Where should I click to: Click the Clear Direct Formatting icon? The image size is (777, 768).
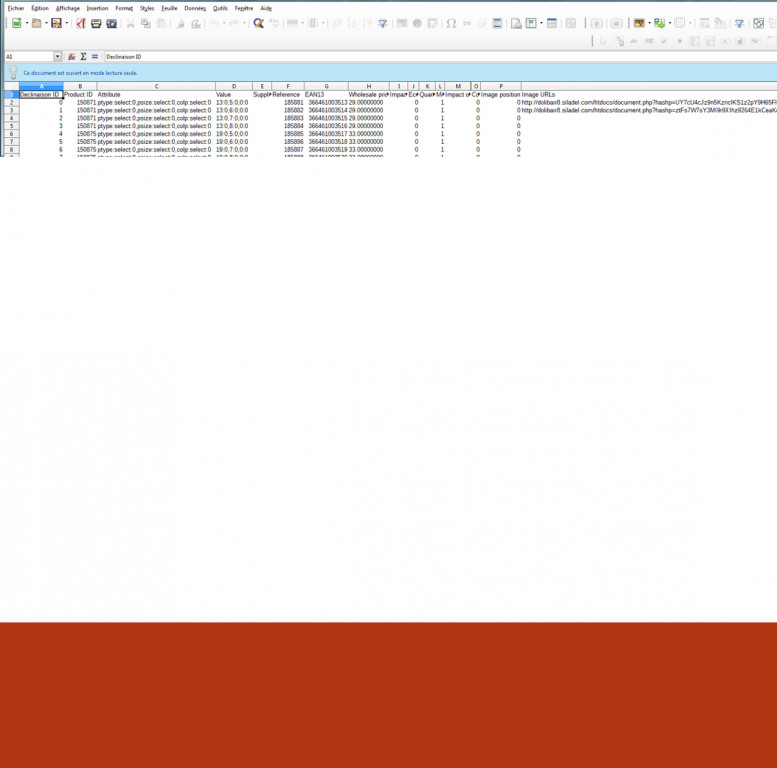click(x=196, y=23)
